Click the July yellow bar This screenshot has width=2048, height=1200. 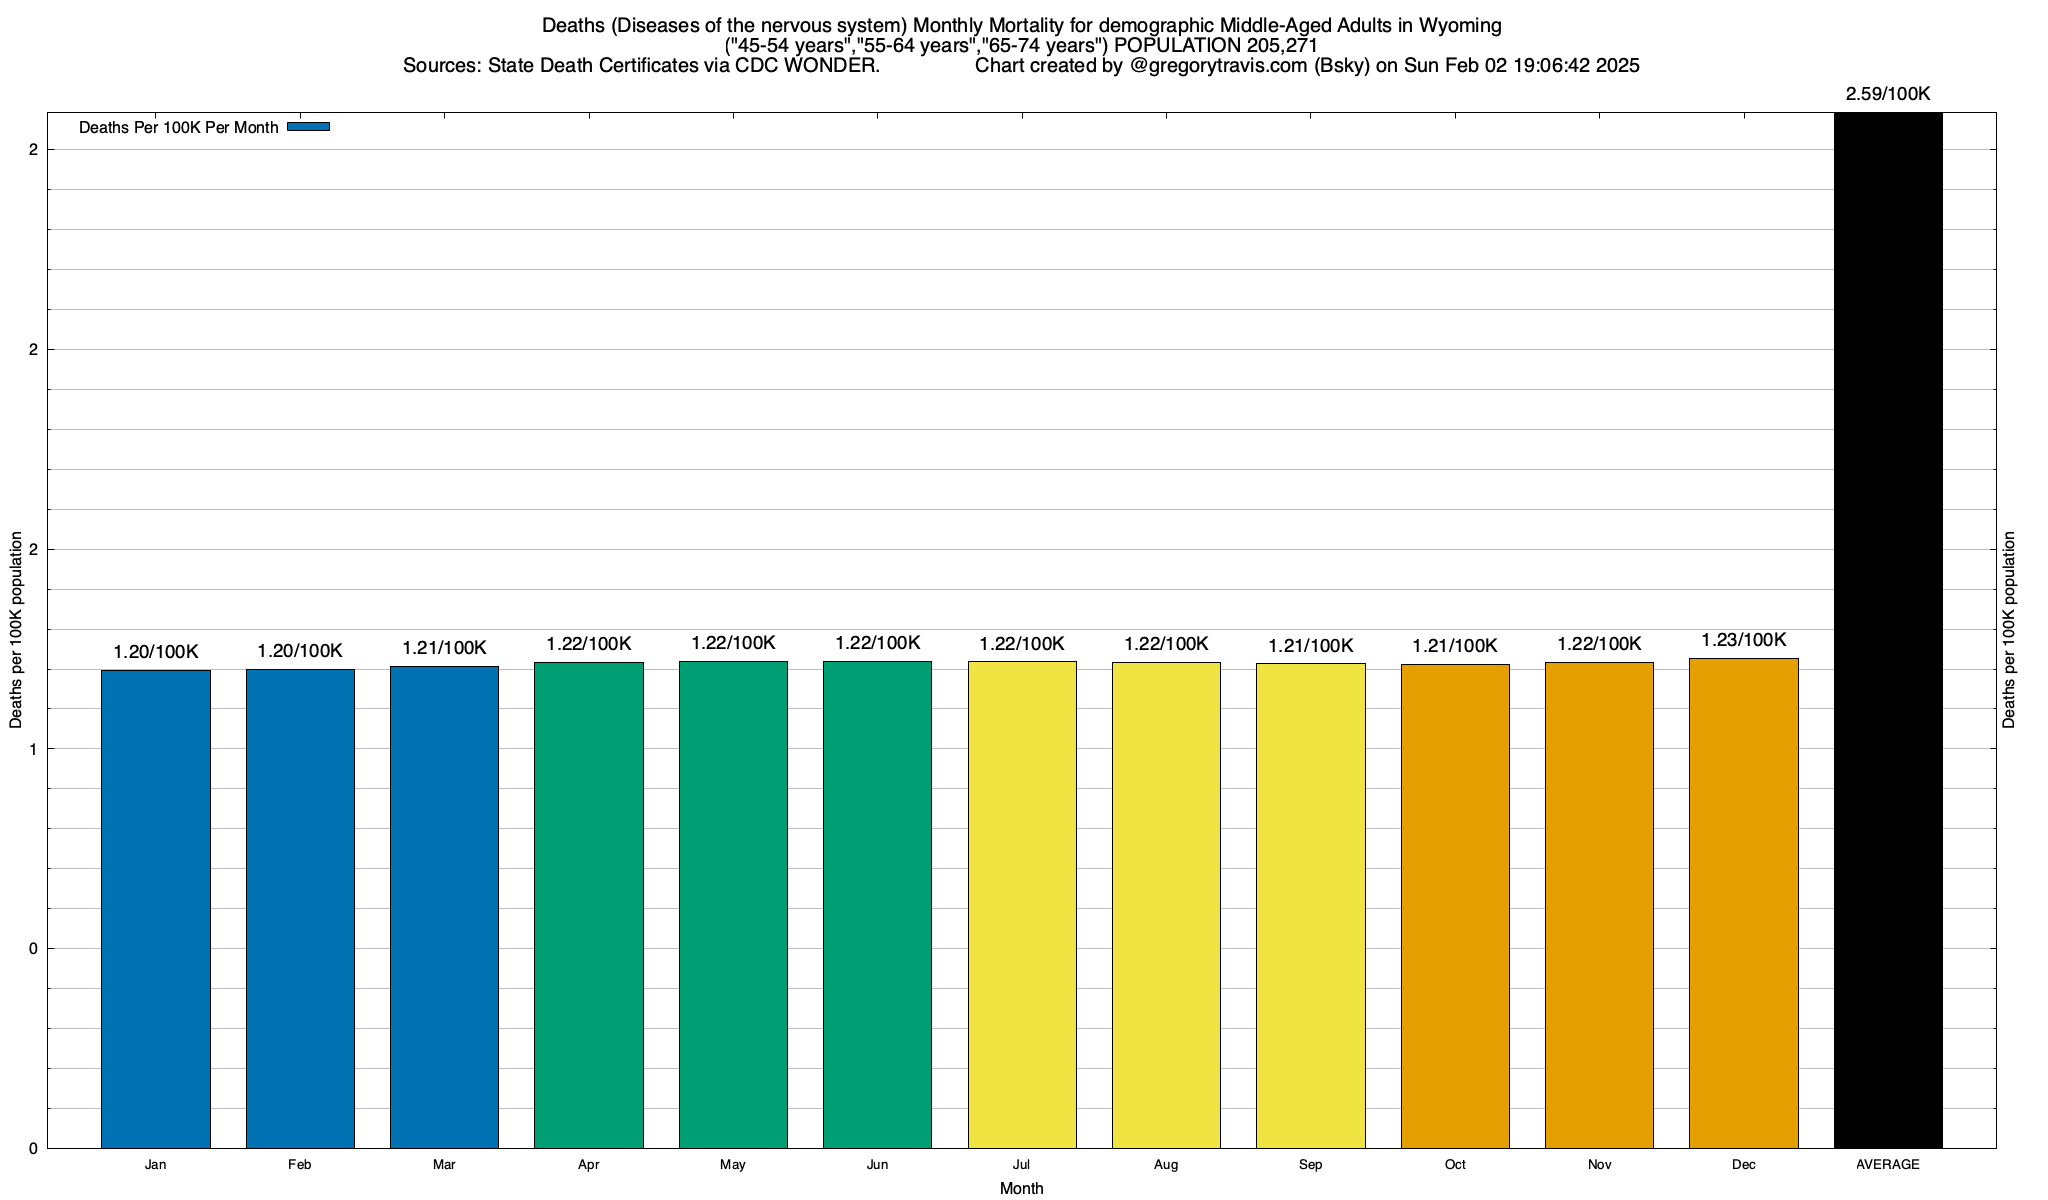pos(1022,905)
